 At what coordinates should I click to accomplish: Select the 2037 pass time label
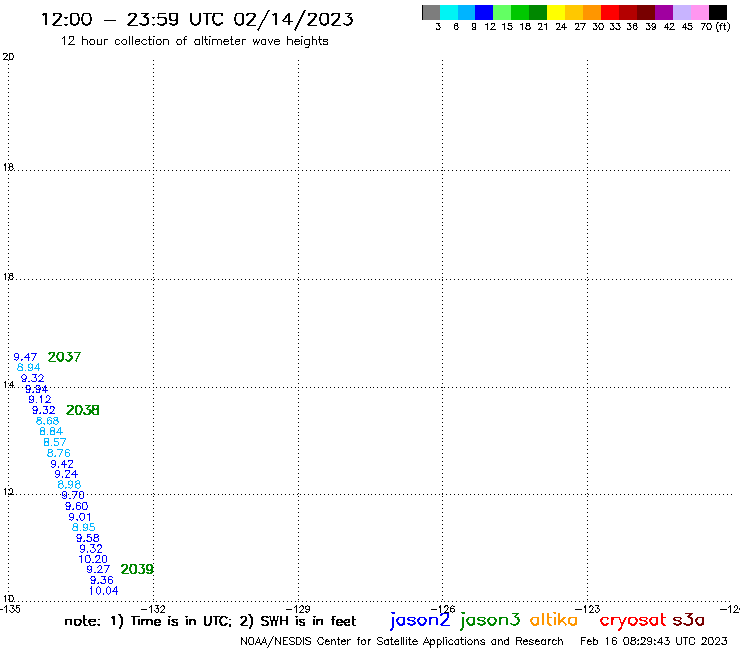click(x=64, y=357)
